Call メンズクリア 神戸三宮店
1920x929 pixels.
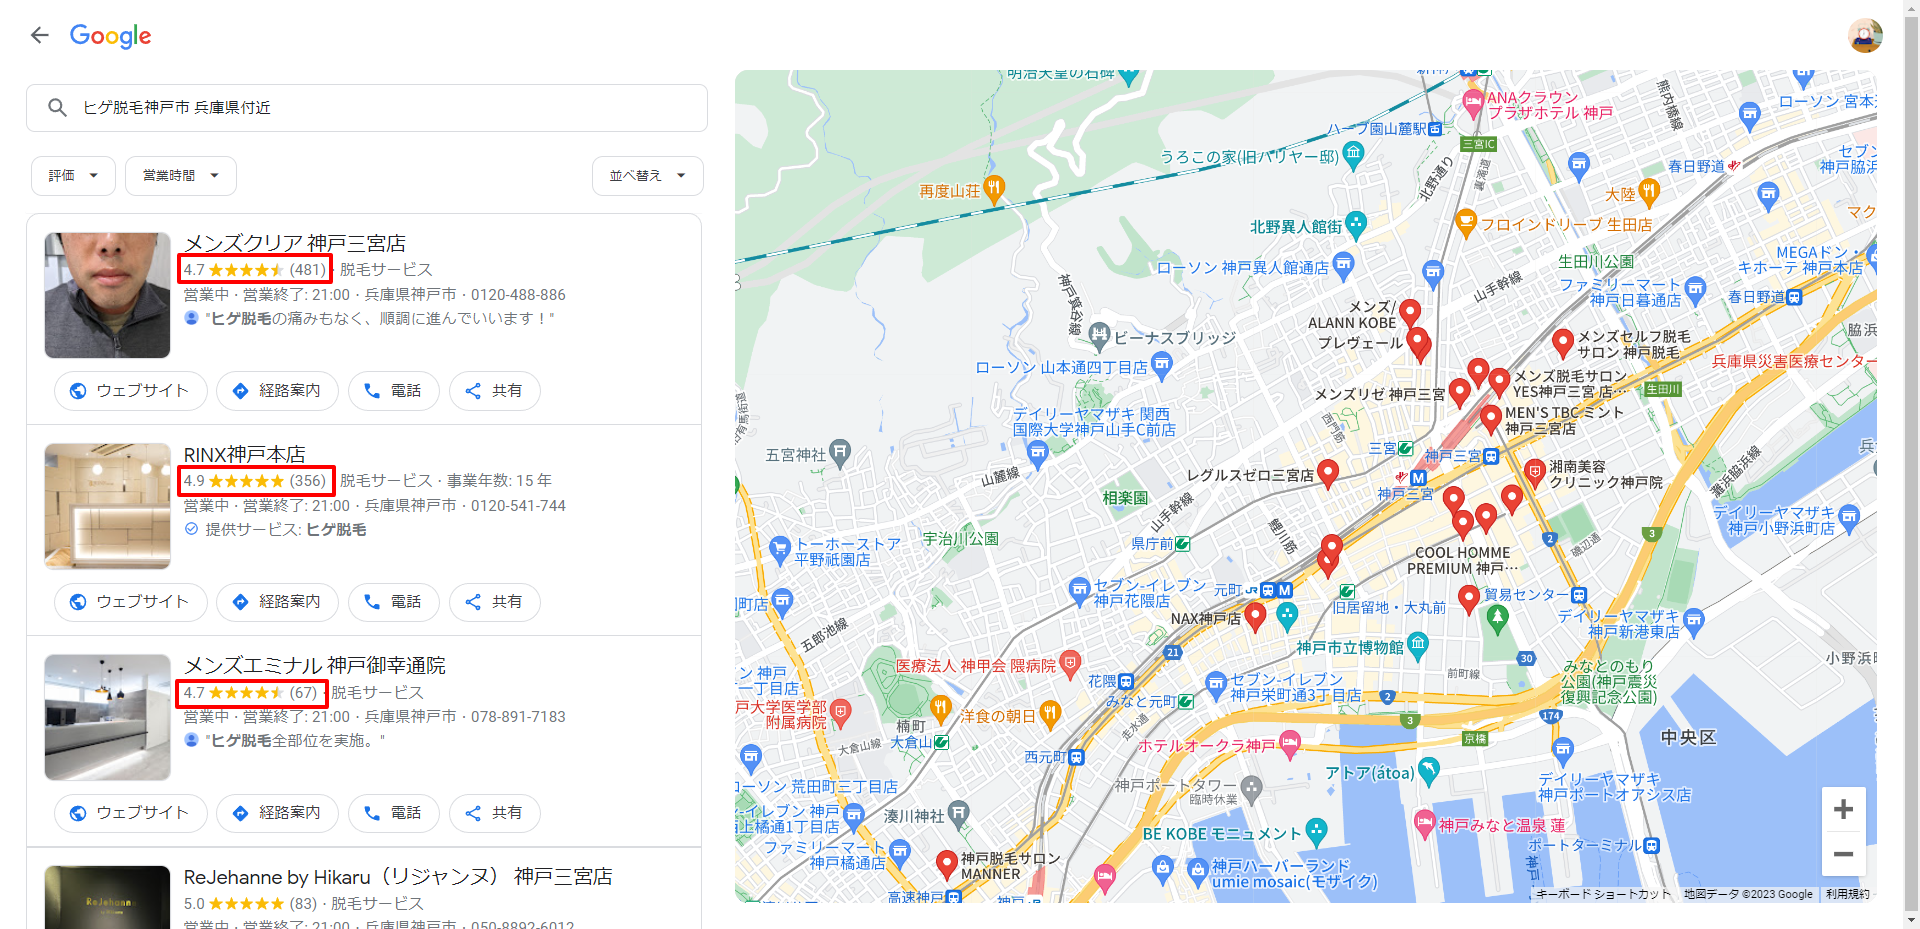coord(393,390)
